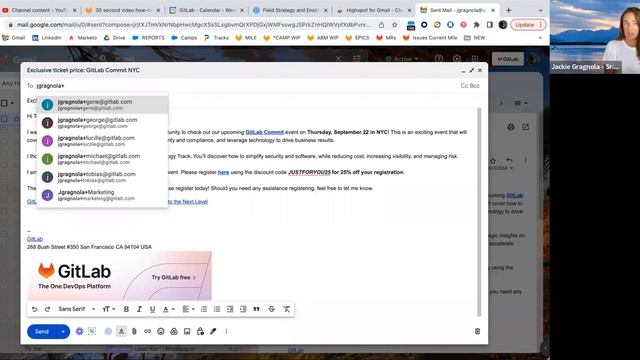Click the Send button
Viewport: 640px width, 360px height.
pyautogui.click(x=42, y=331)
